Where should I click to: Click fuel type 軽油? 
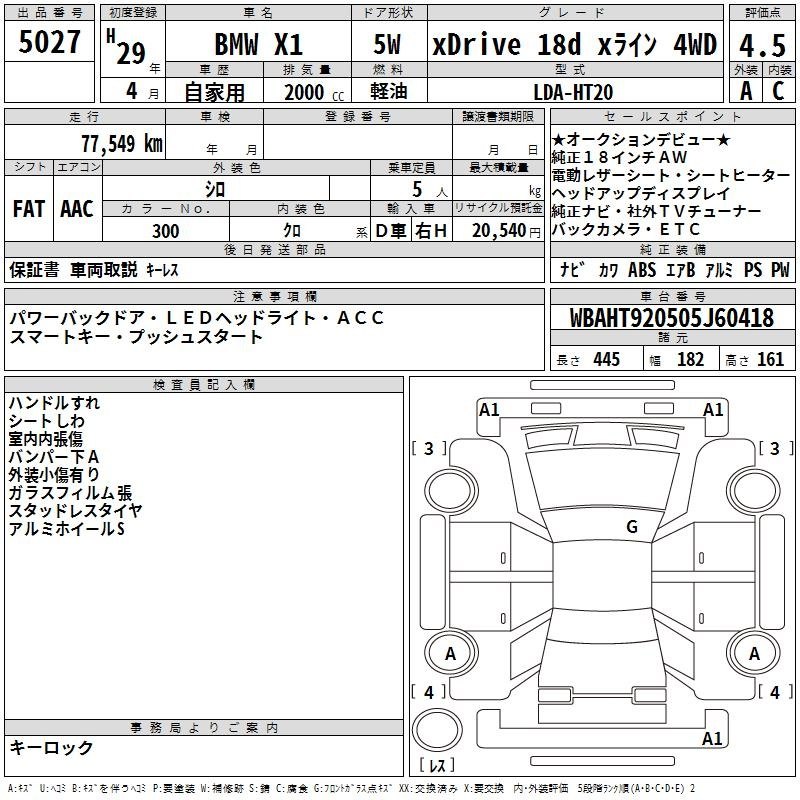(389, 91)
